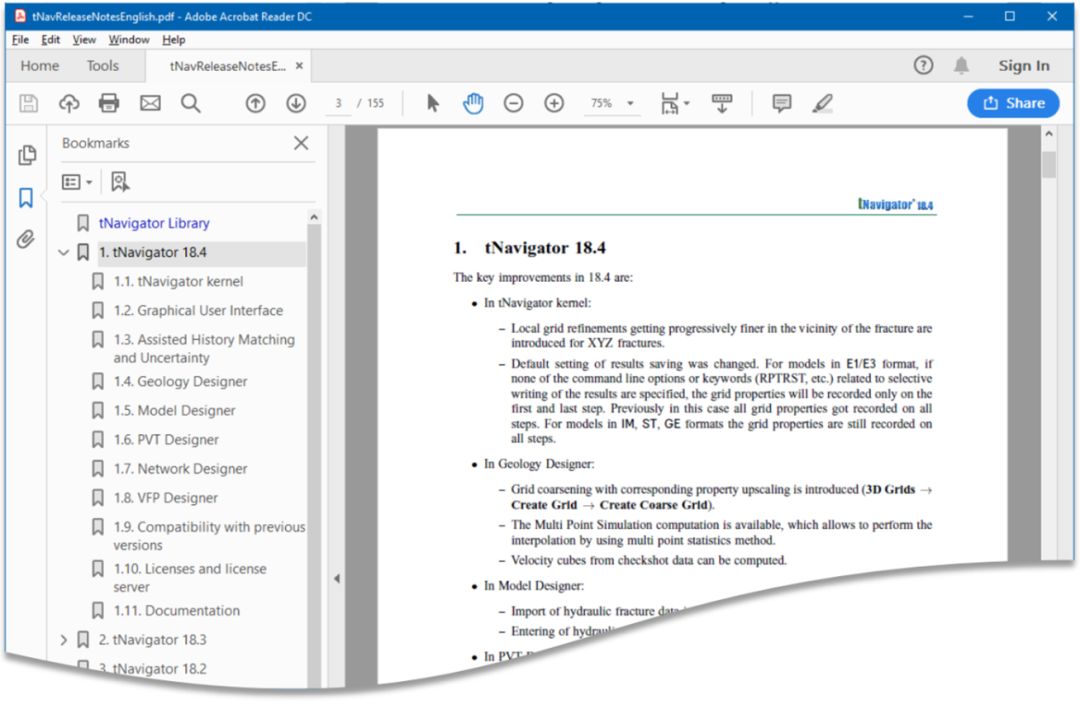This screenshot has height=705, width=1080.
Task: Activate the Hand pan tool
Action: tap(473, 103)
